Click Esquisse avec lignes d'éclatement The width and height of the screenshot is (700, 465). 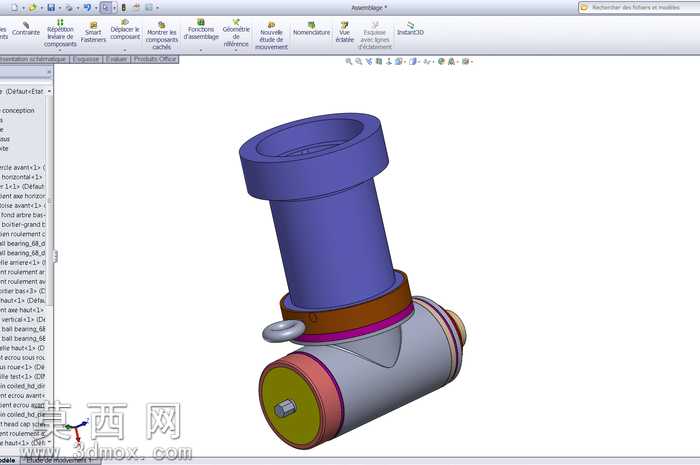pyautogui.click(x=375, y=36)
